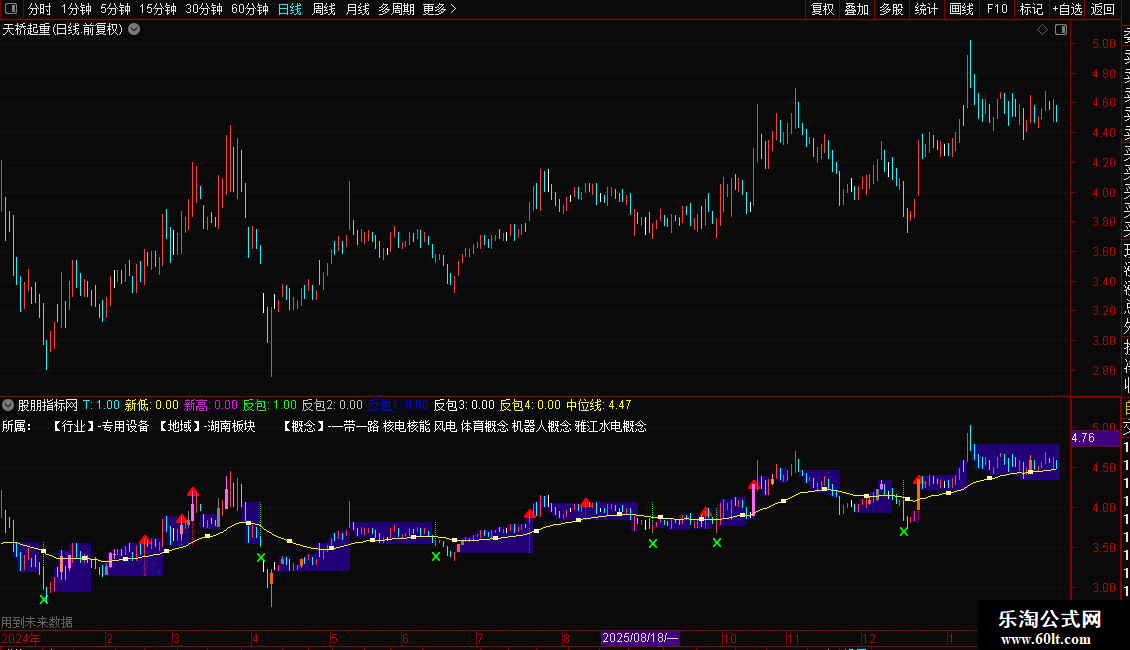The image size is (1130, 650).
Task: Click the 用到未来数据 notice text
Action: coord(37,622)
